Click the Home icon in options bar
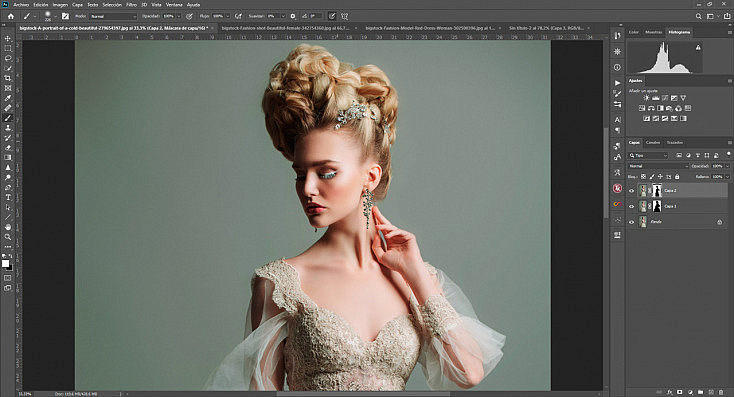734x397 pixels. click(x=11, y=16)
